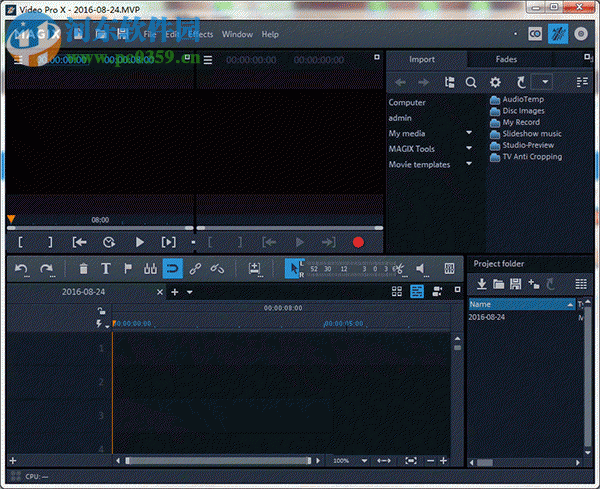Undo the last action in timeline toolbar
The width and height of the screenshot is (600, 489).
[21, 269]
